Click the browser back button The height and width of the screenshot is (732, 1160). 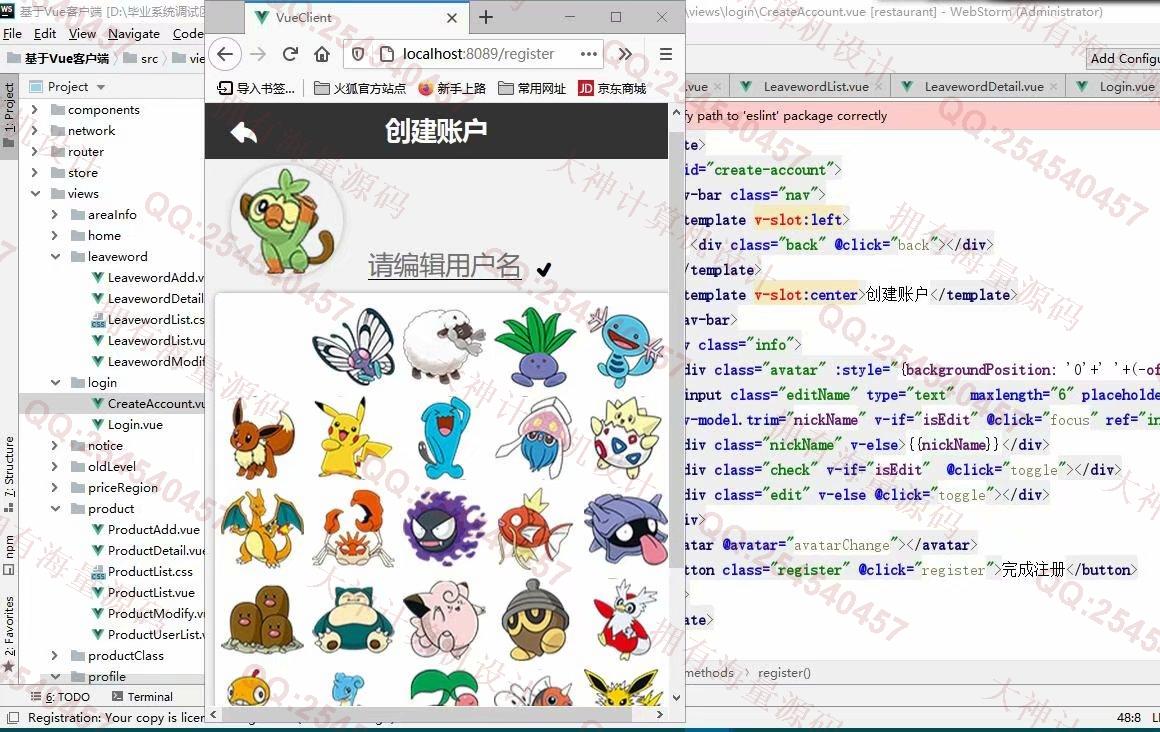coord(225,54)
